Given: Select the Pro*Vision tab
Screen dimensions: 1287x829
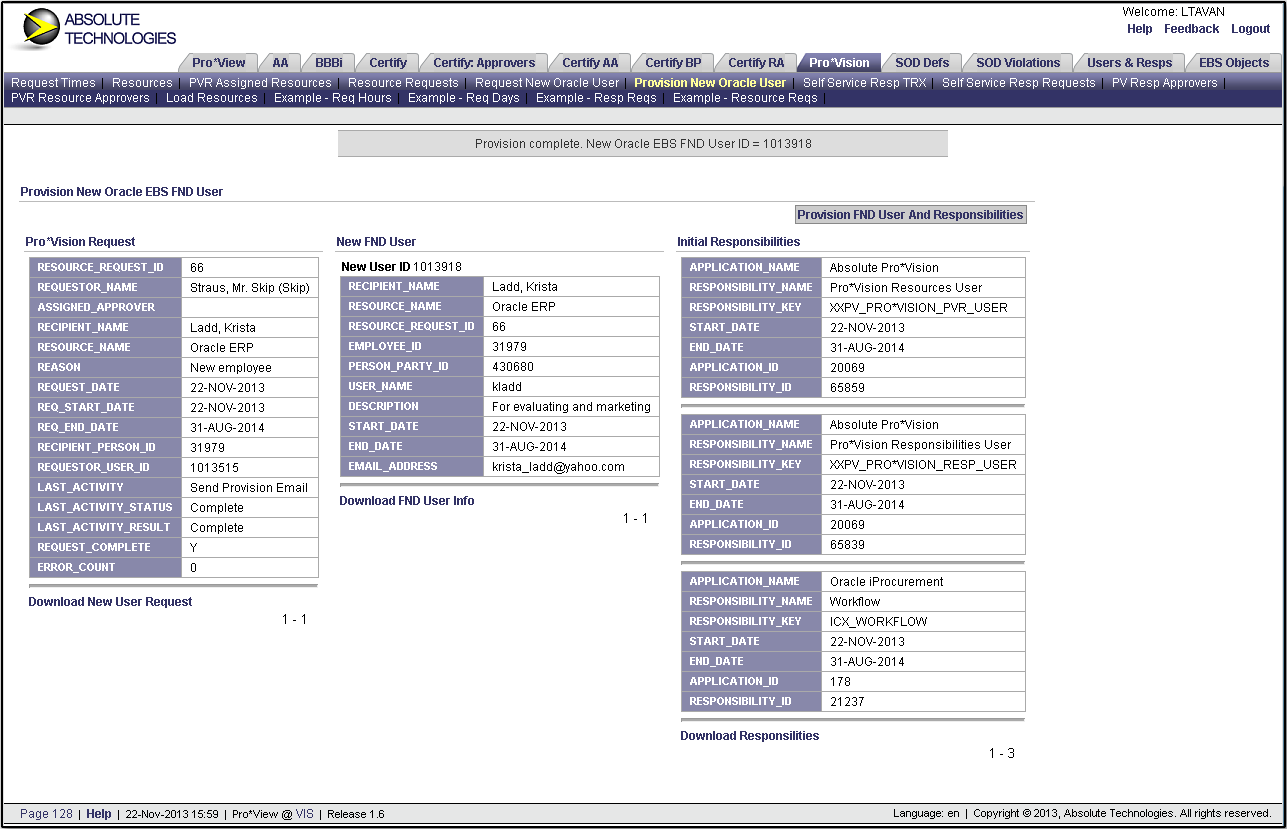Looking at the screenshot, I should 839,62.
